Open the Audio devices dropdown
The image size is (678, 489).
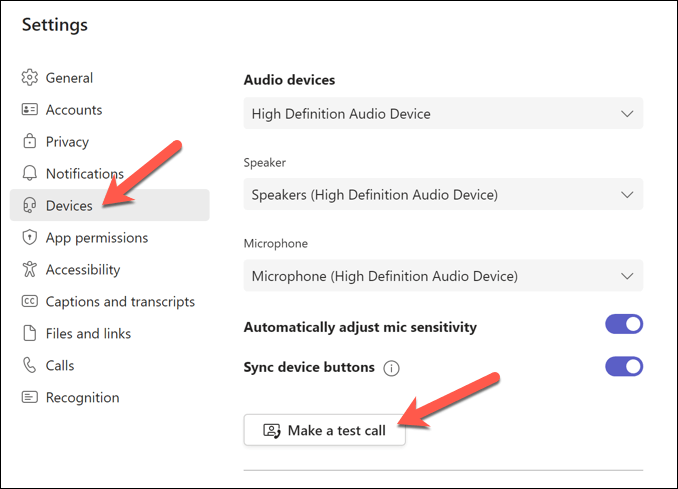click(x=443, y=114)
